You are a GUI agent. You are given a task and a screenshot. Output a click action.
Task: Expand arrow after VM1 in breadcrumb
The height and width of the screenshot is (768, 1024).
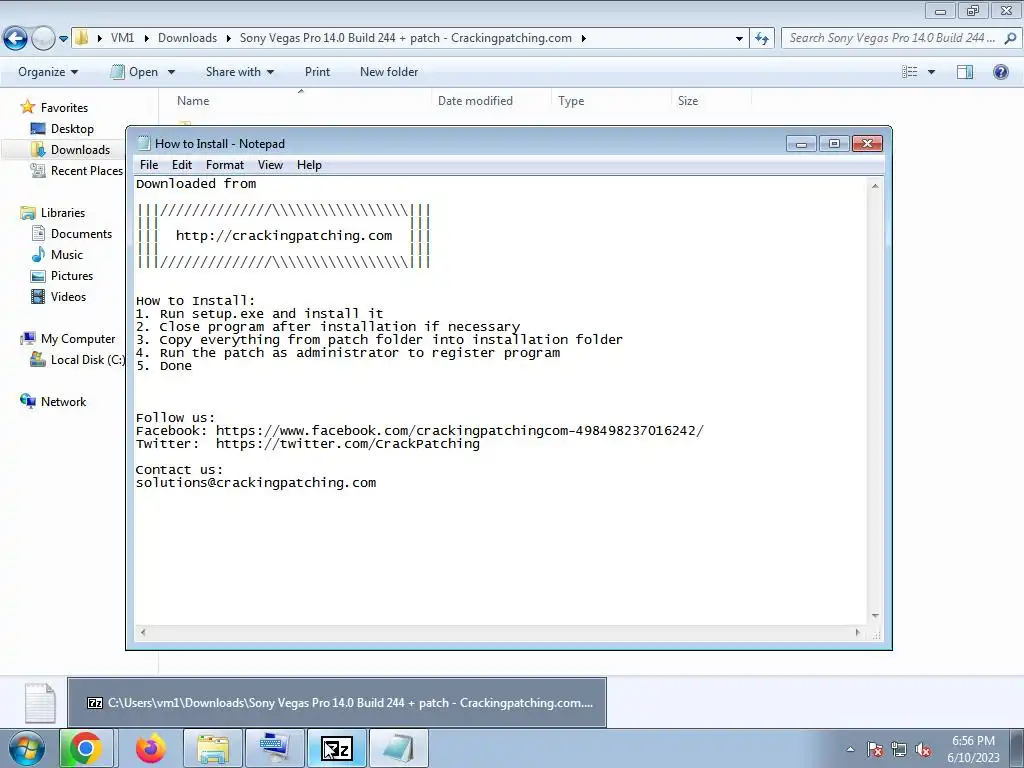pyautogui.click(x=146, y=38)
